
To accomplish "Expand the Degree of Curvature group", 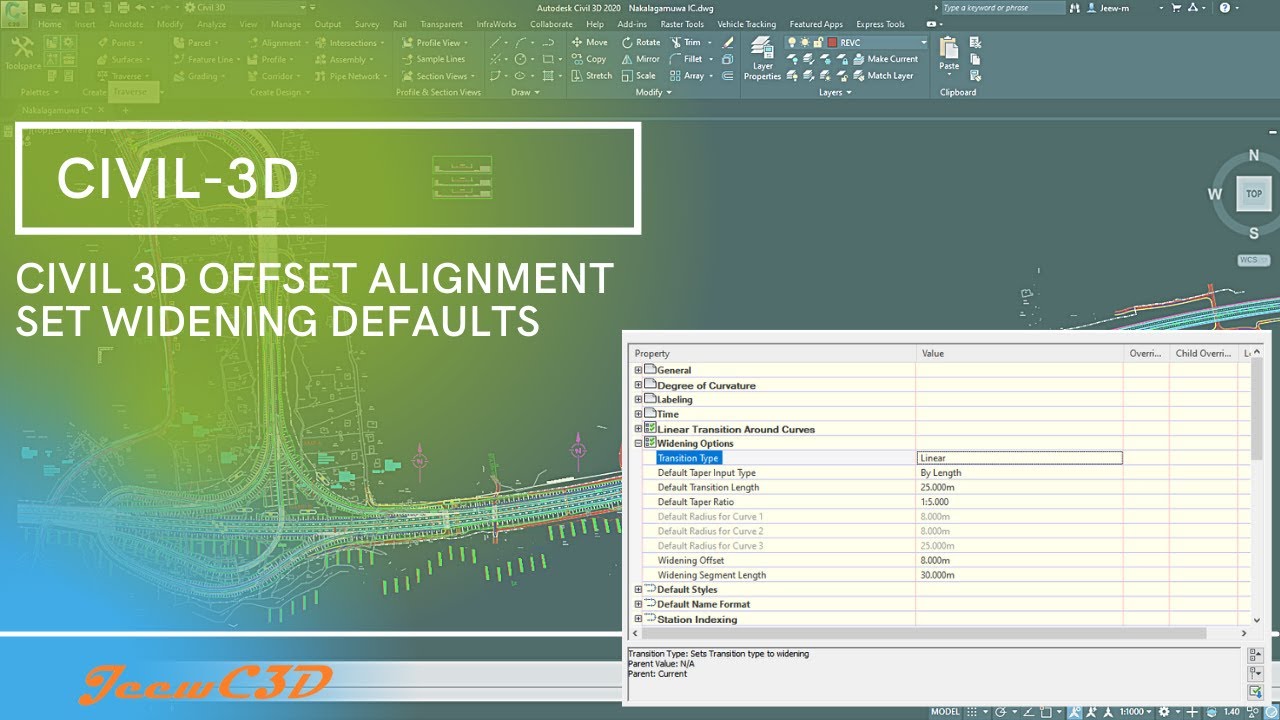I will point(638,385).
